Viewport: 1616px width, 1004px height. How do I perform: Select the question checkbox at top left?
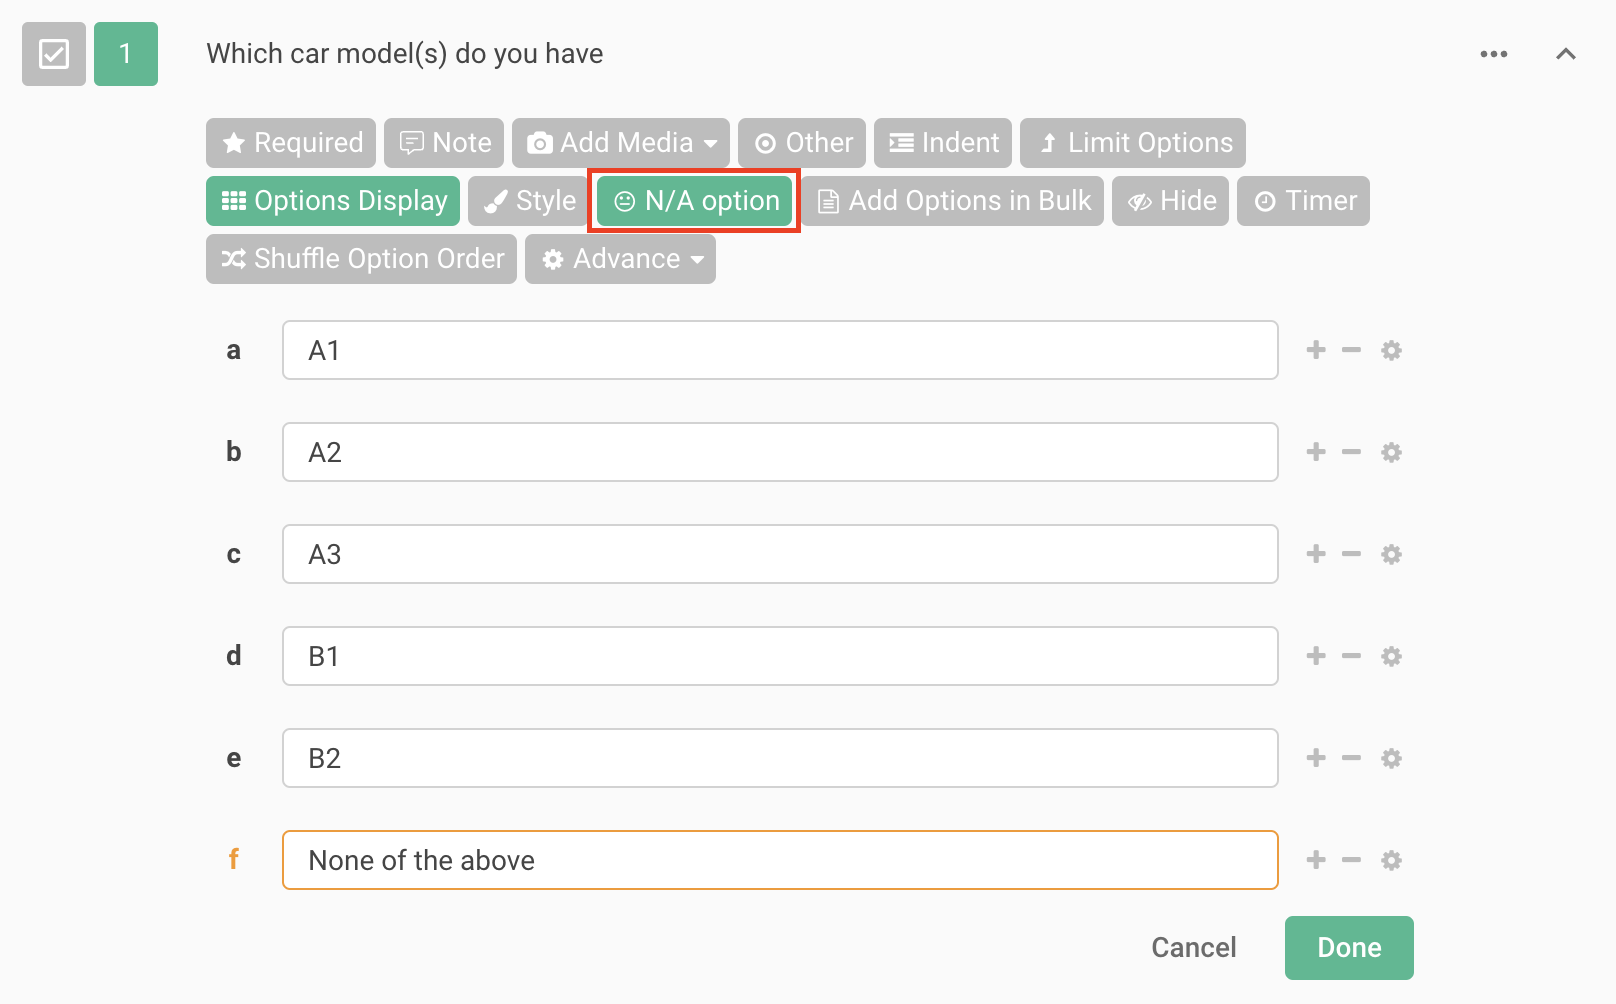[53, 55]
